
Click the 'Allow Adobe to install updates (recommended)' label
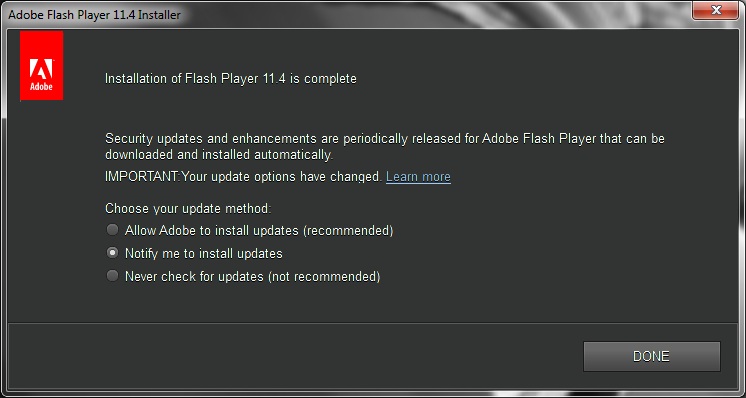tap(259, 231)
